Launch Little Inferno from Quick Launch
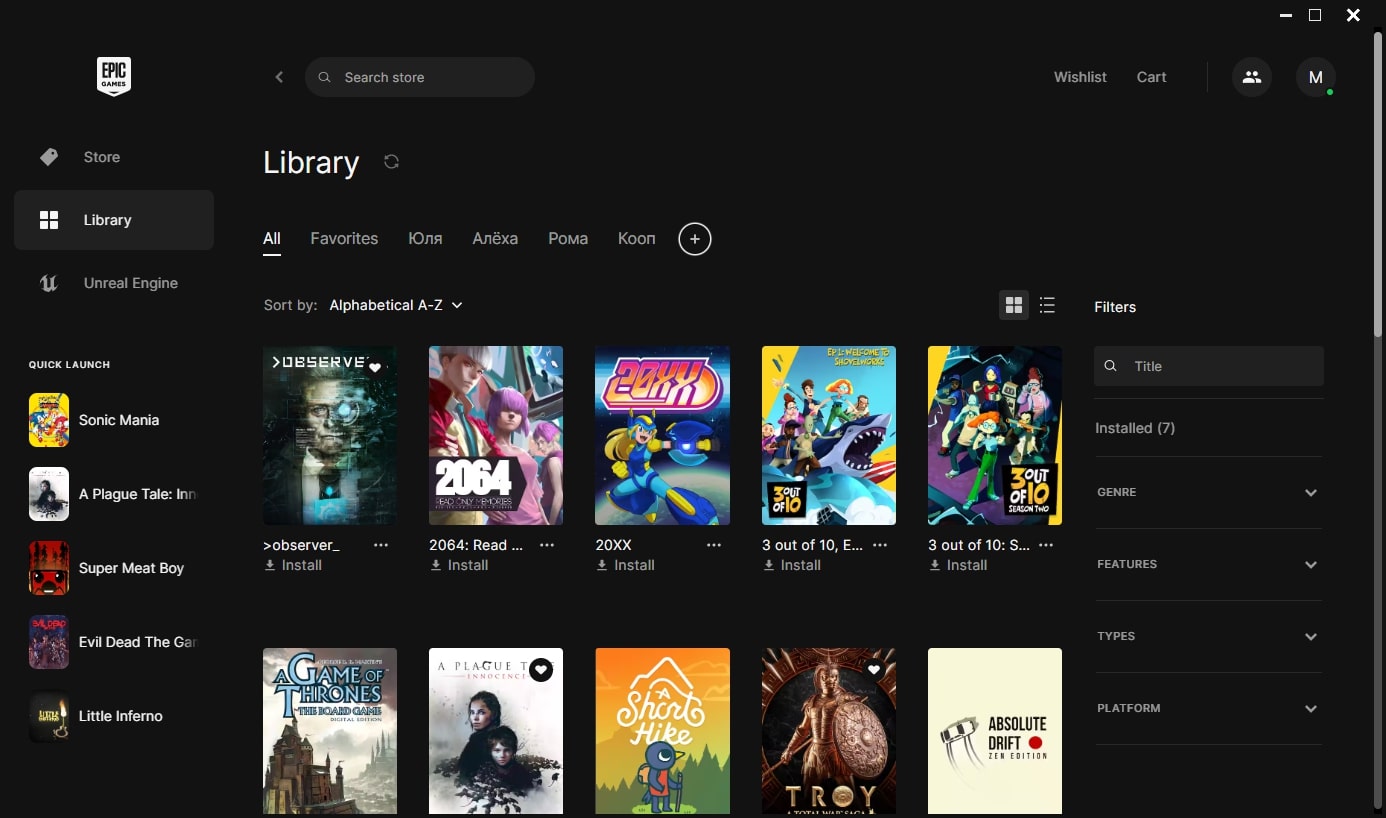 [x=114, y=716]
